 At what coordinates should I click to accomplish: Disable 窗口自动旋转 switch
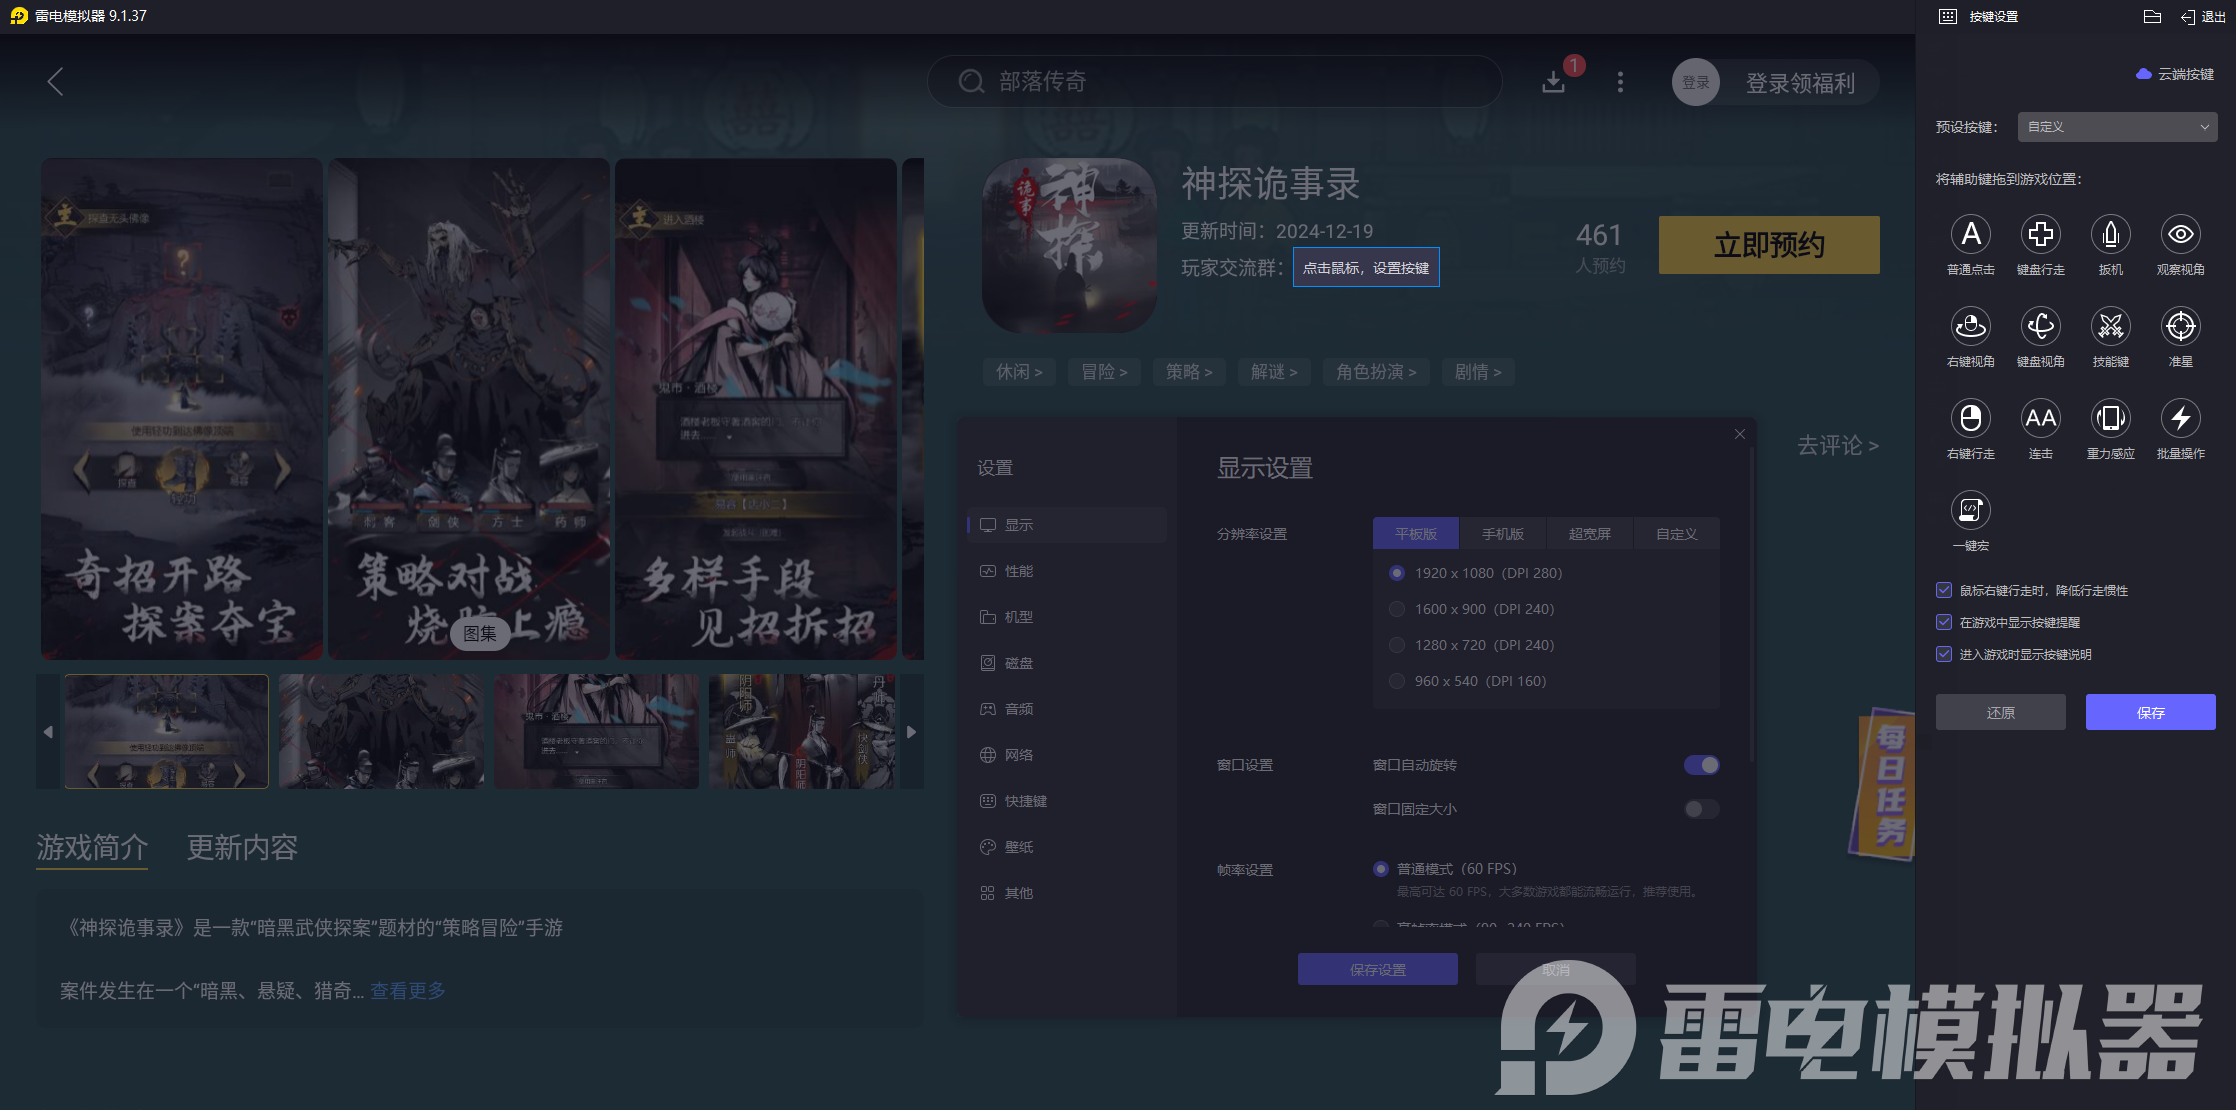click(1701, 764)
